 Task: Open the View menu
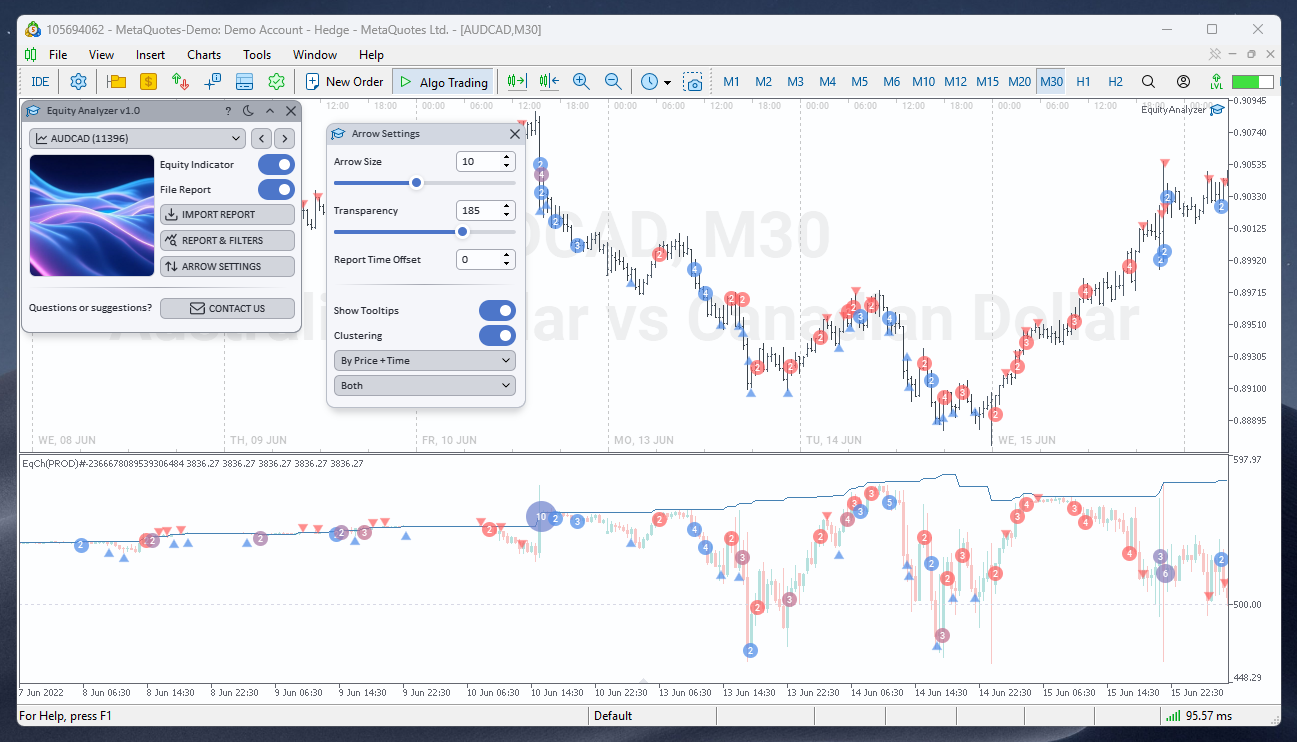point(101,55)
